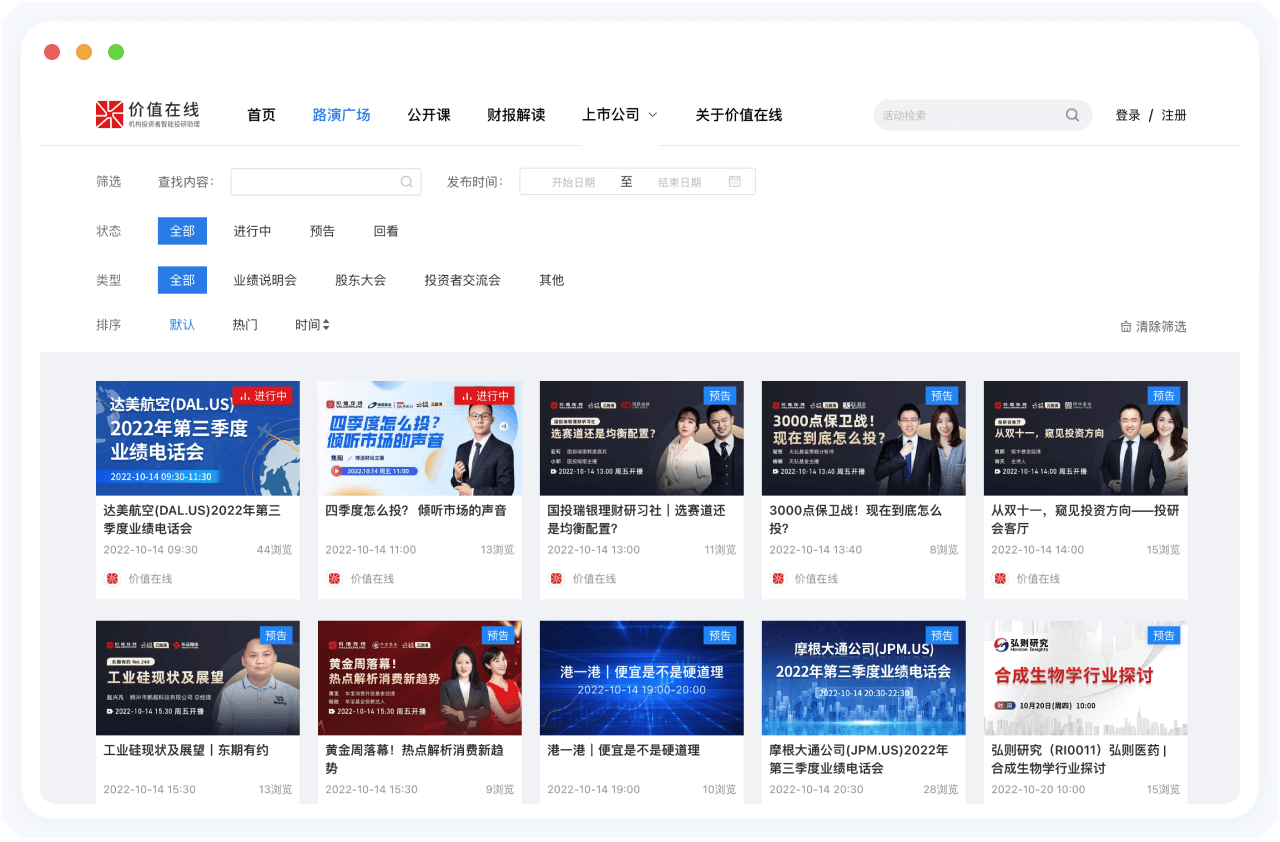The image size is (1280, 842).
Task: Click title 国投瑞银理财研习社｜选赛道还是均衡配置
Action: (x=636, y=519)
